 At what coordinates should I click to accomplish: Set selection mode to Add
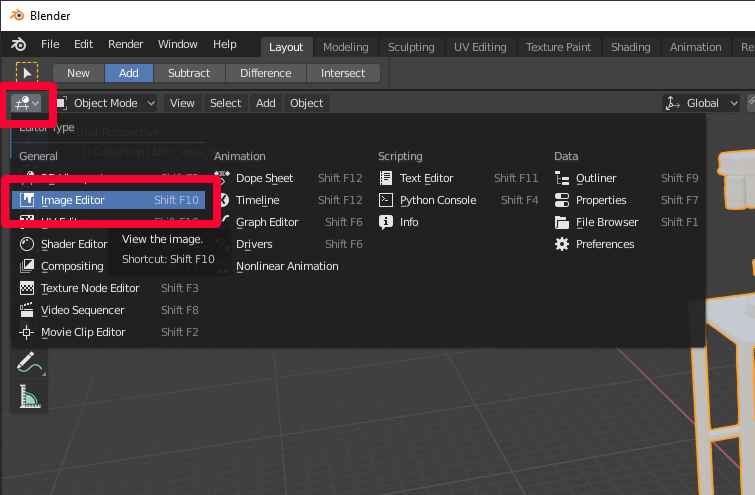(129, 73)
